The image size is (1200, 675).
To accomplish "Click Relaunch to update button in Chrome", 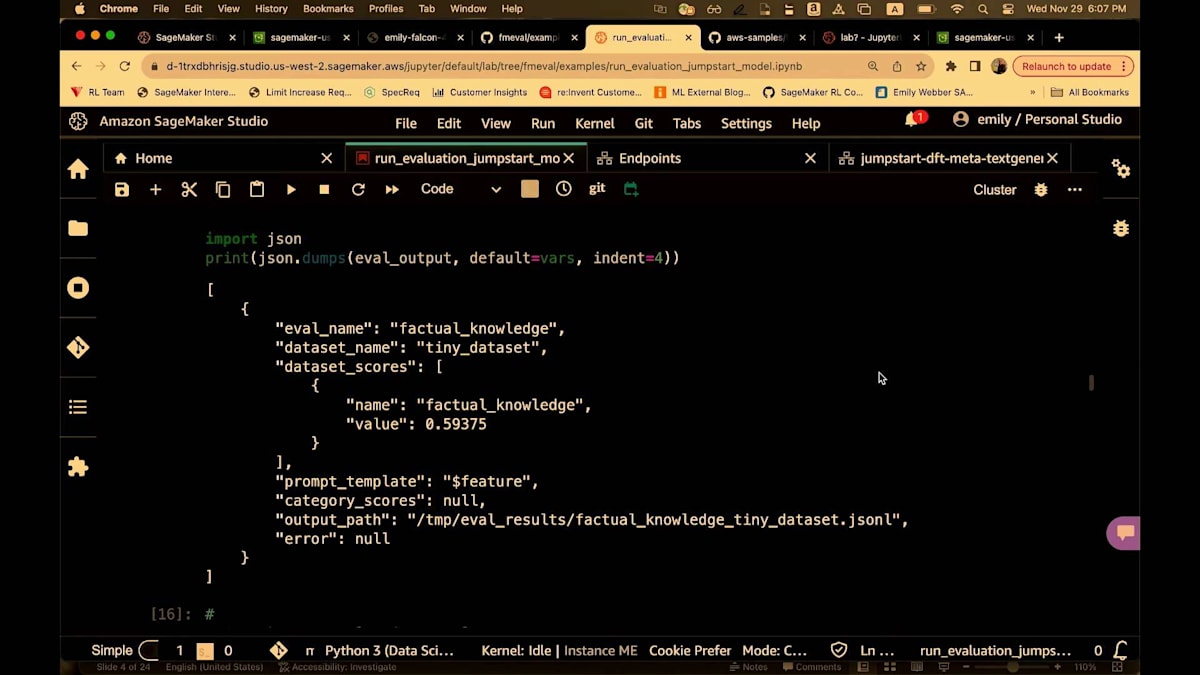I will (x=1073, y=66).
